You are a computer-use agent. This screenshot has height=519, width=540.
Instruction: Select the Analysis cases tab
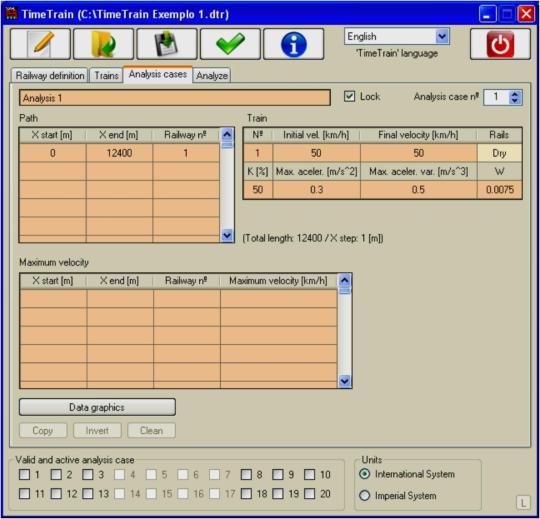(158, 74)
